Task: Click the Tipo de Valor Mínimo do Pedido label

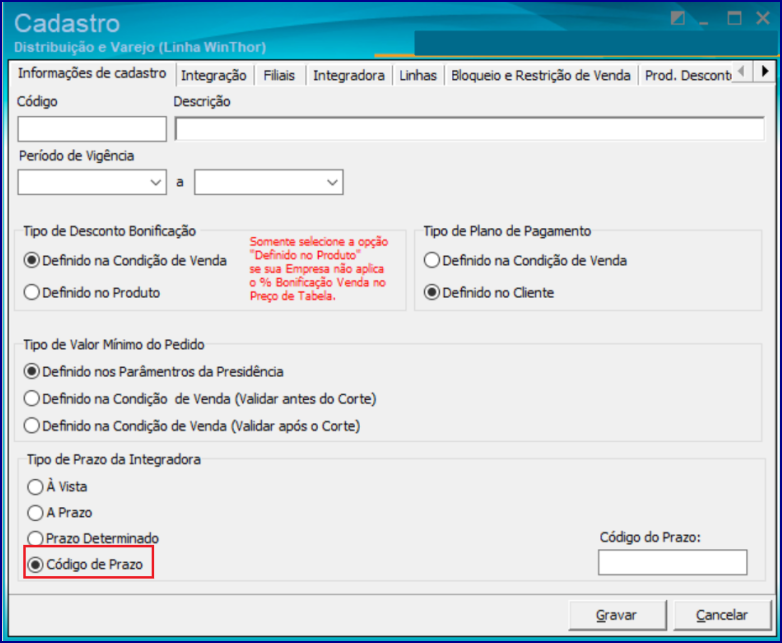Action: [114, 345]
